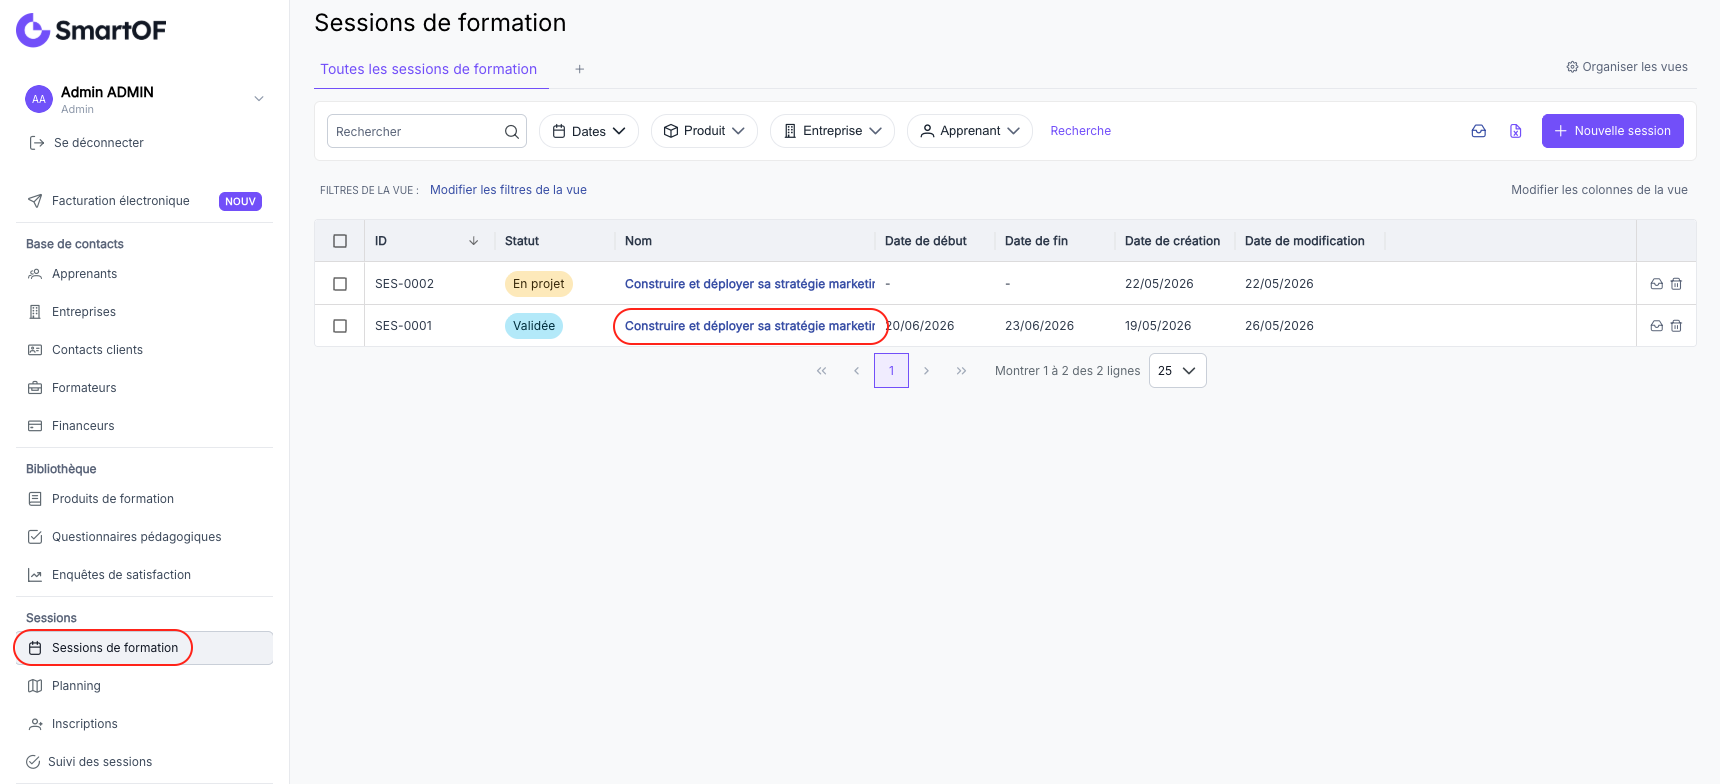
Task: Click mail icon in SES-0002 row
Action: [x=1657, y=284]
